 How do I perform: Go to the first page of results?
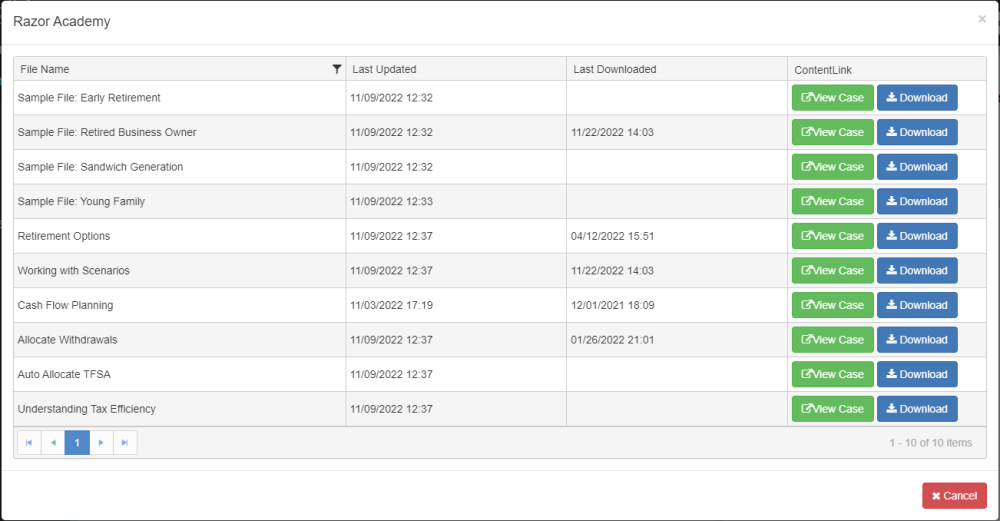29,442
